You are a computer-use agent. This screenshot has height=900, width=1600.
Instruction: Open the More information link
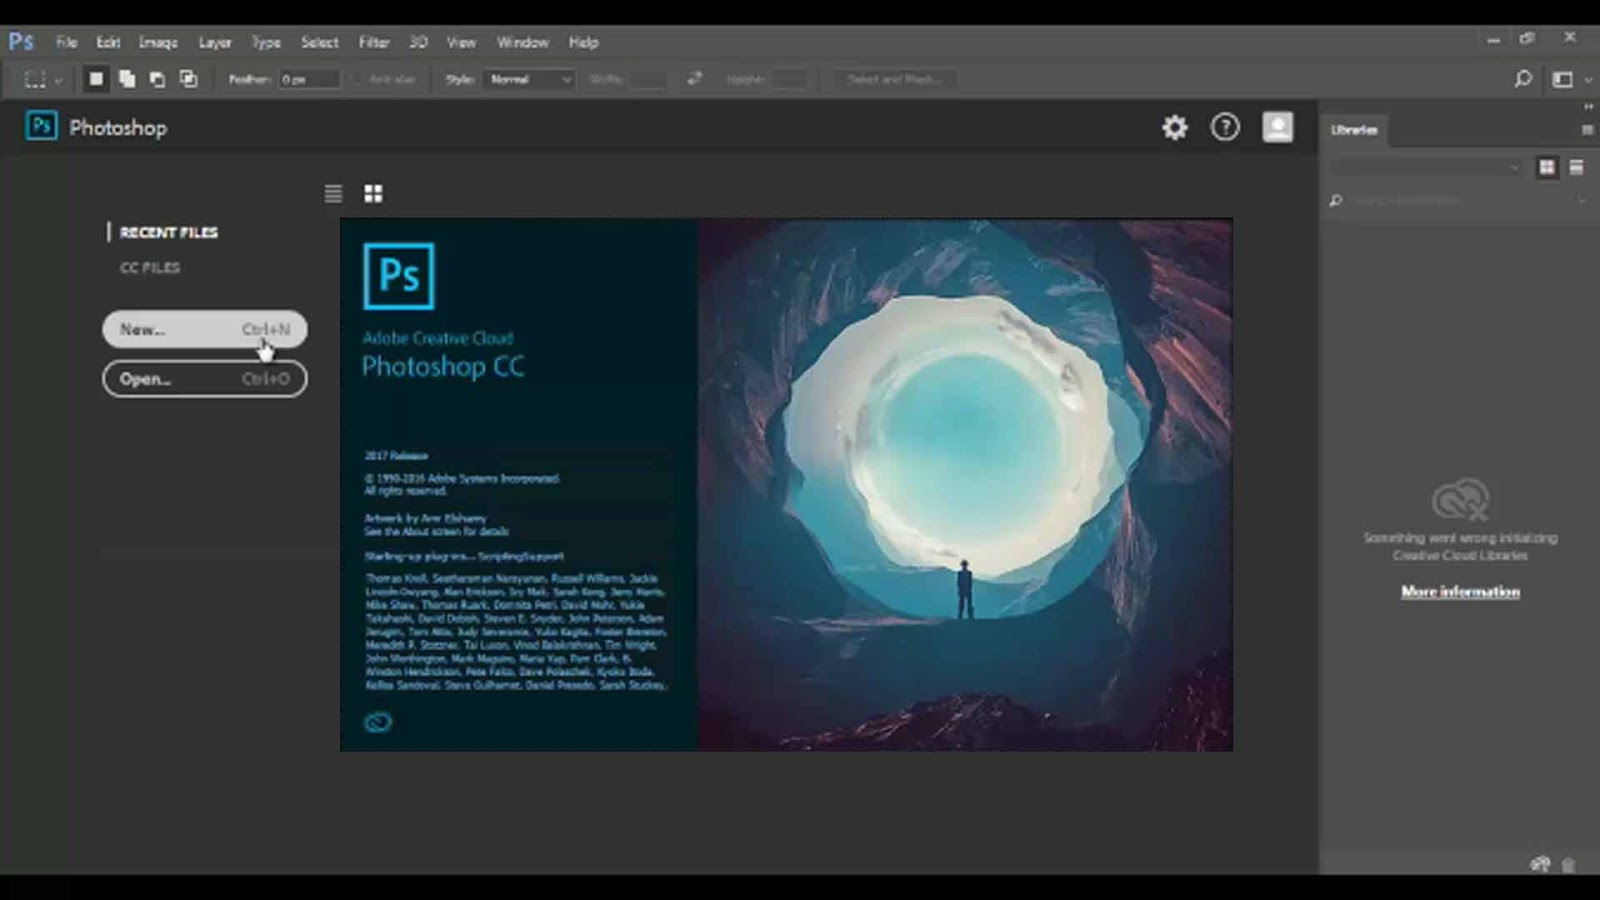tap(1460, 592)
